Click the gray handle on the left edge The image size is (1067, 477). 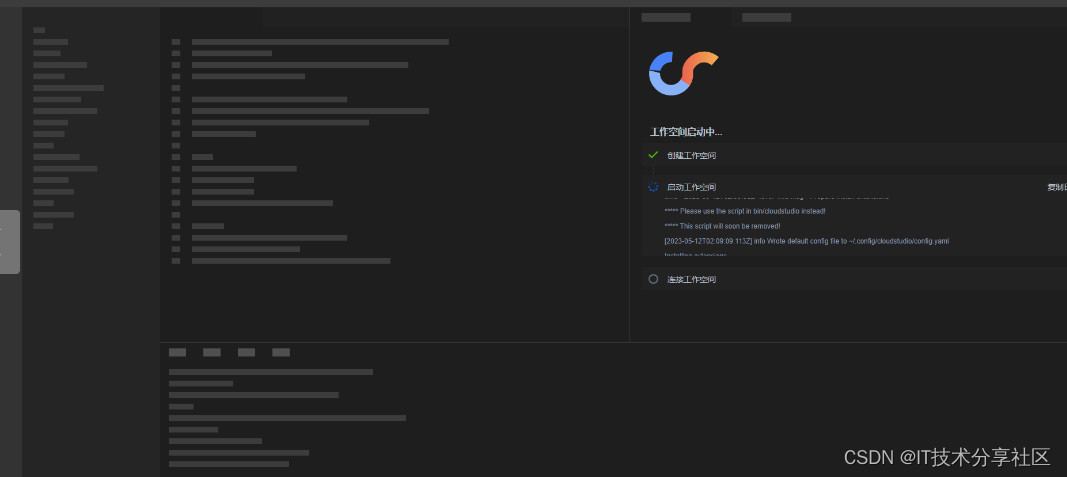(x=10, y=242)
